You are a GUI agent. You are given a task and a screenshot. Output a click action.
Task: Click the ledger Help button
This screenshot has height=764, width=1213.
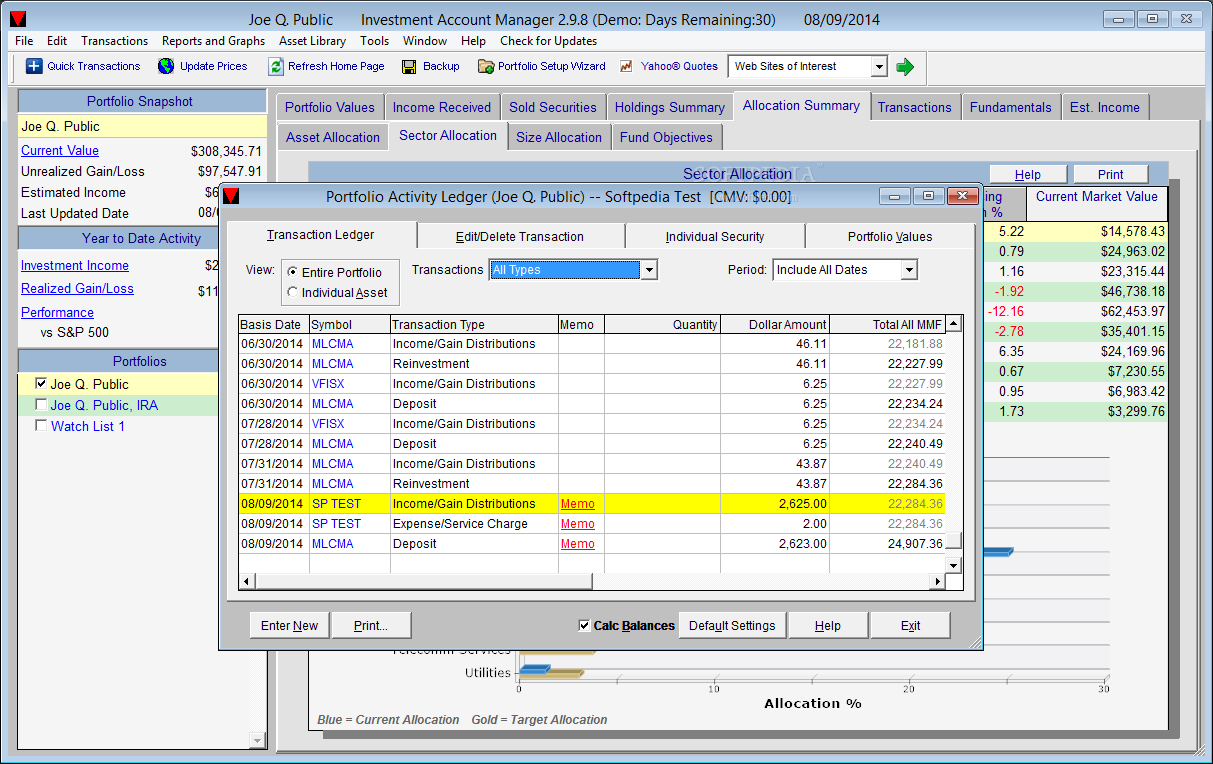[827, 625]
